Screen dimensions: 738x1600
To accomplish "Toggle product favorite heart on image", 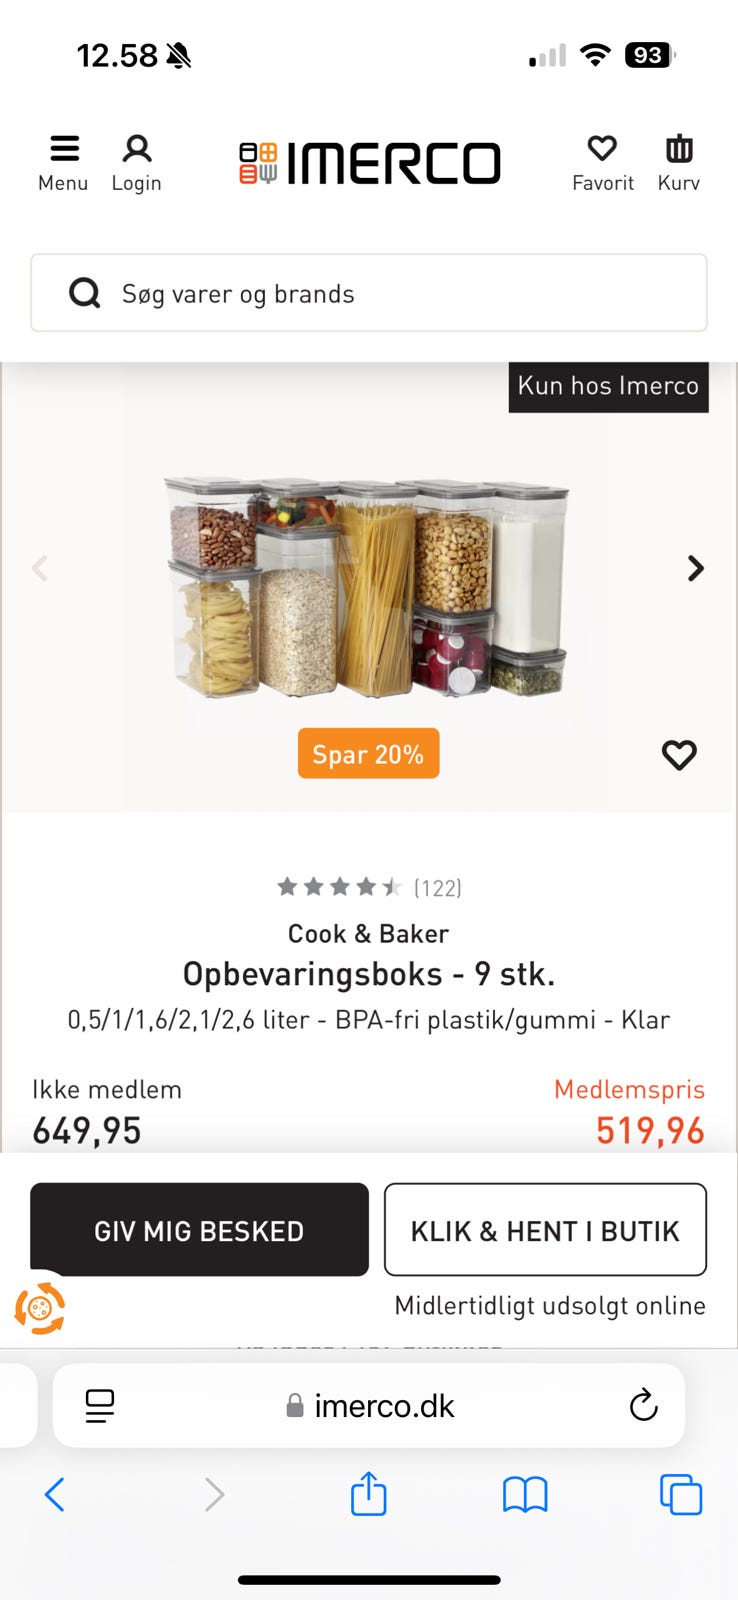I will click(x=679, y=755).
